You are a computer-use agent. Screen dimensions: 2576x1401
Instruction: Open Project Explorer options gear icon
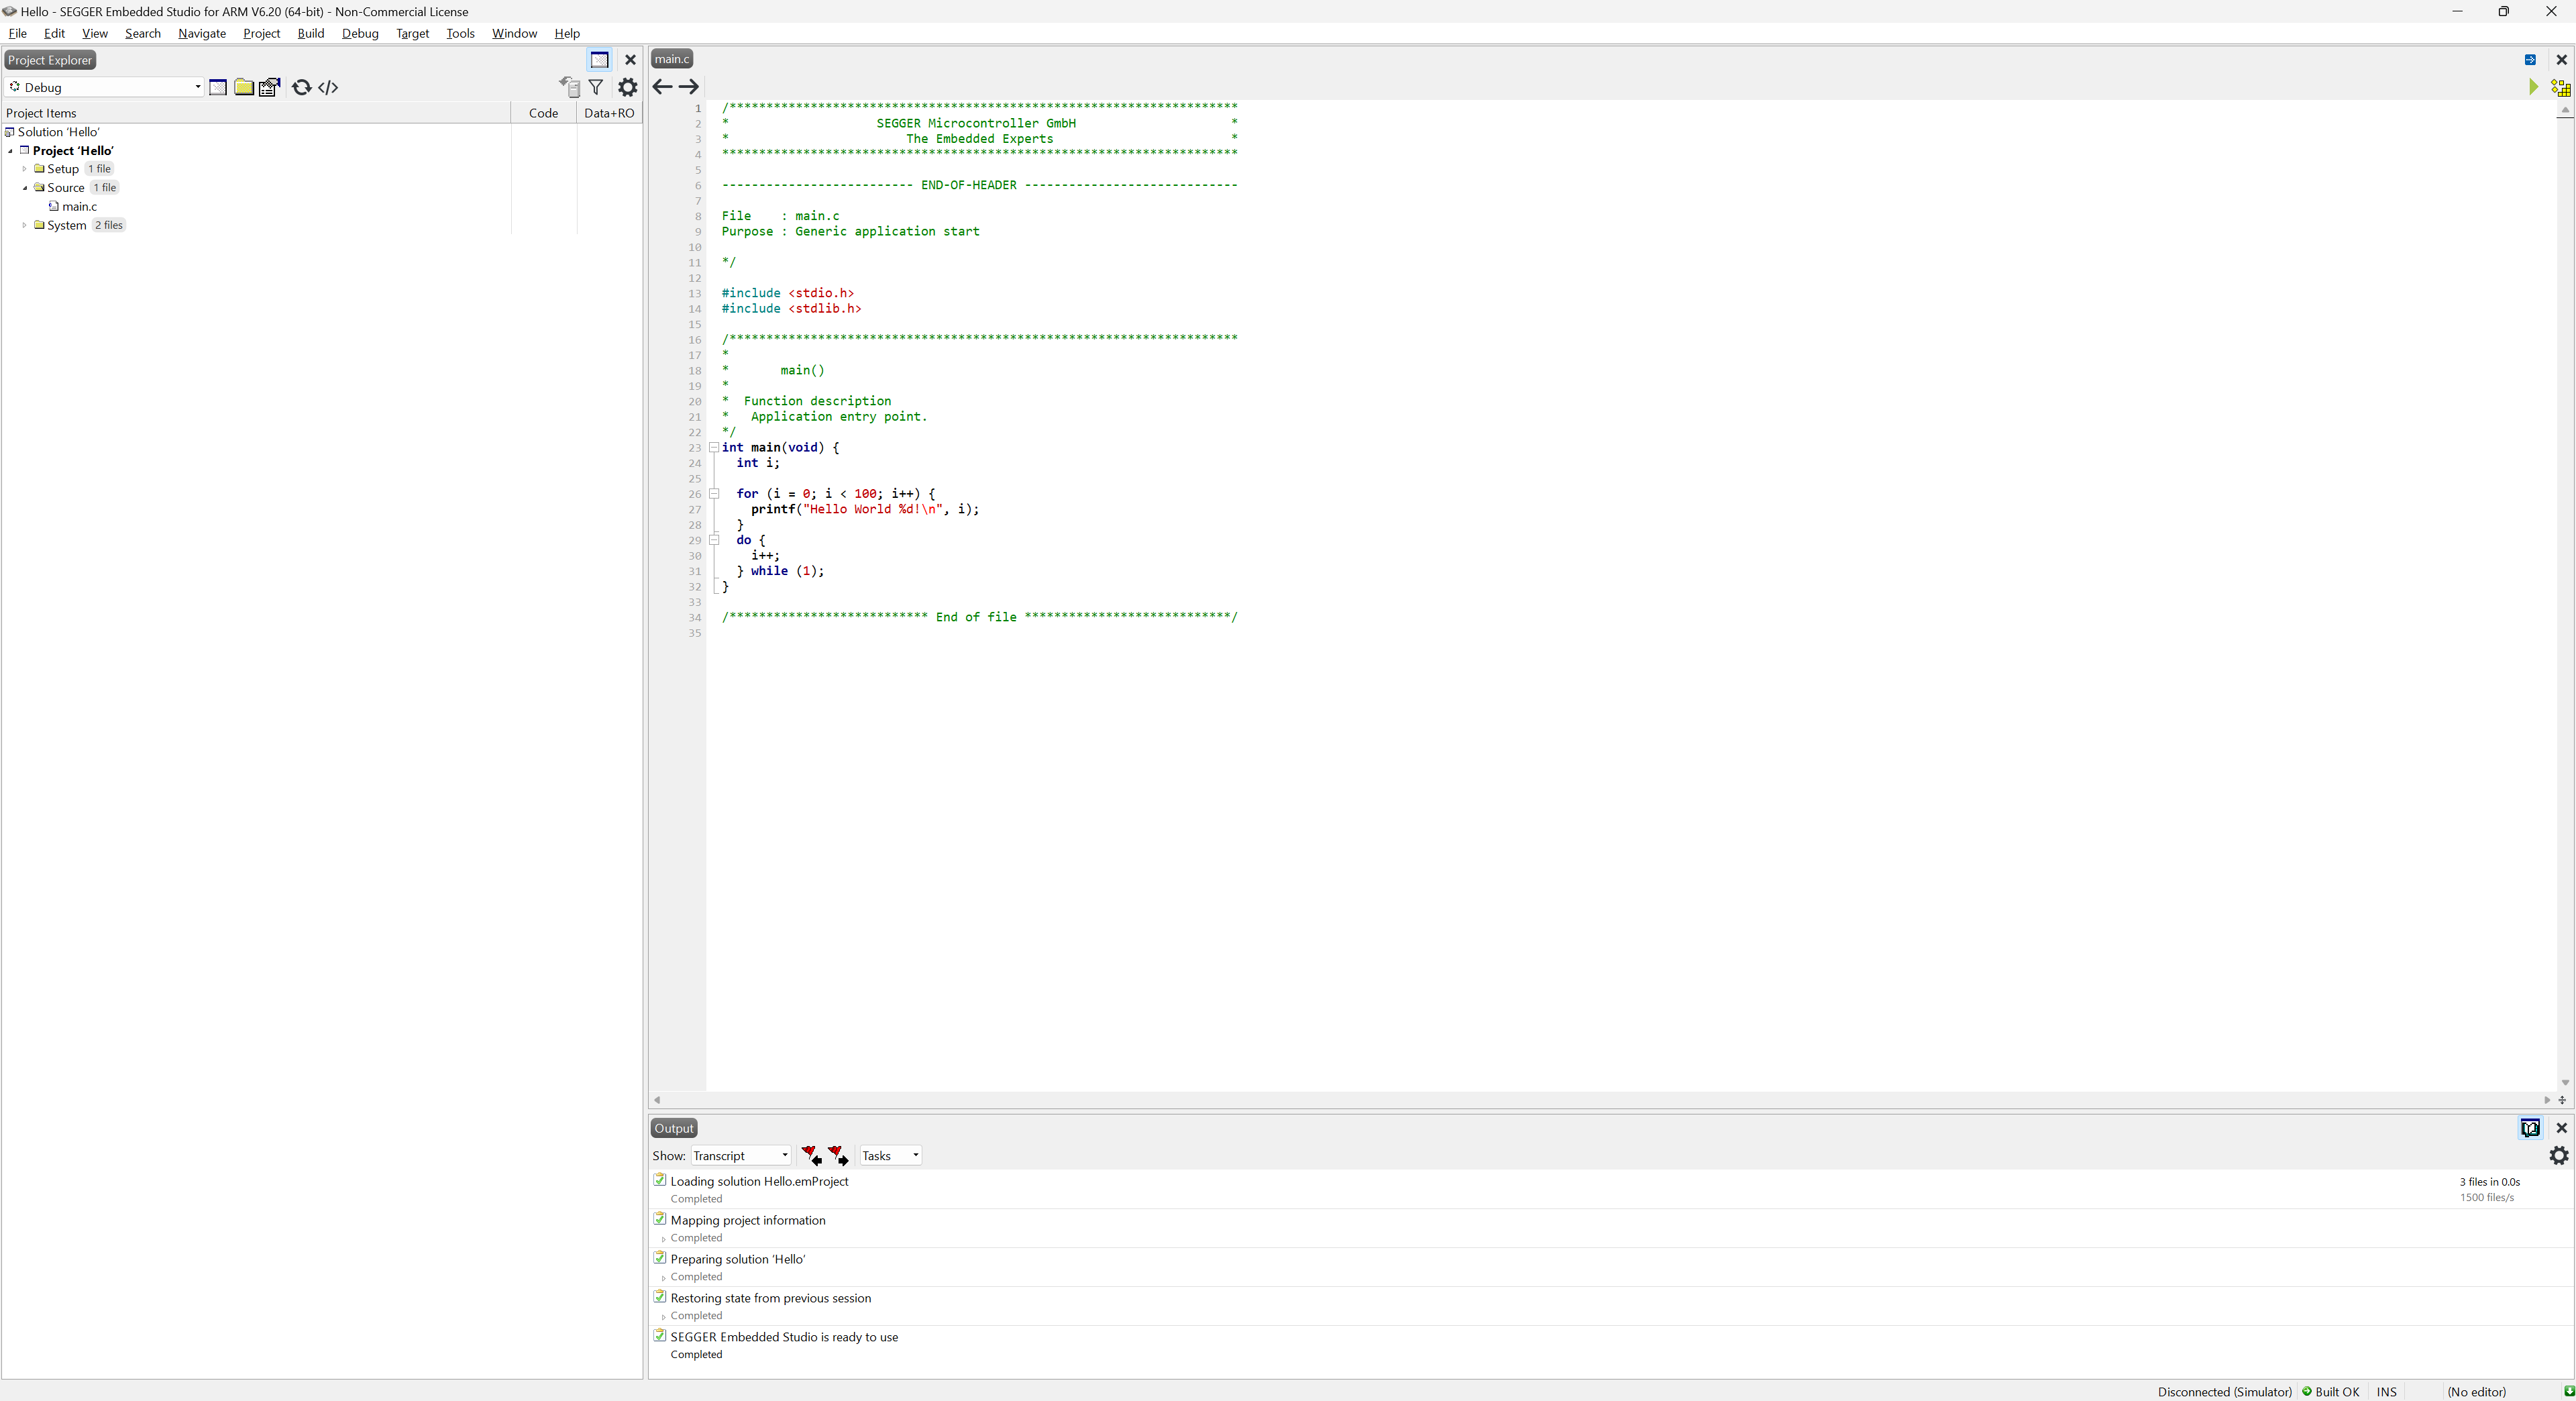[627, 87]
